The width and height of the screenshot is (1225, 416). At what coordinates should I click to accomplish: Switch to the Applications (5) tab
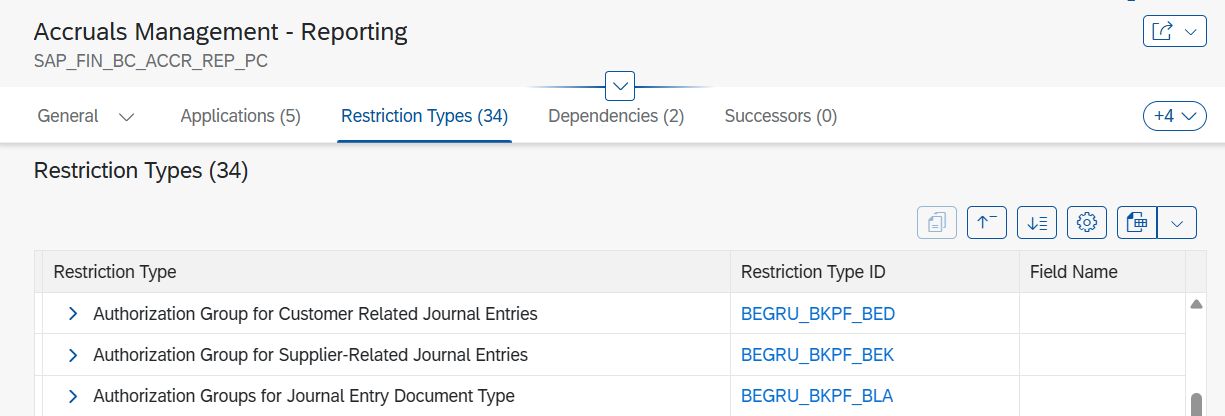[240, 116]
